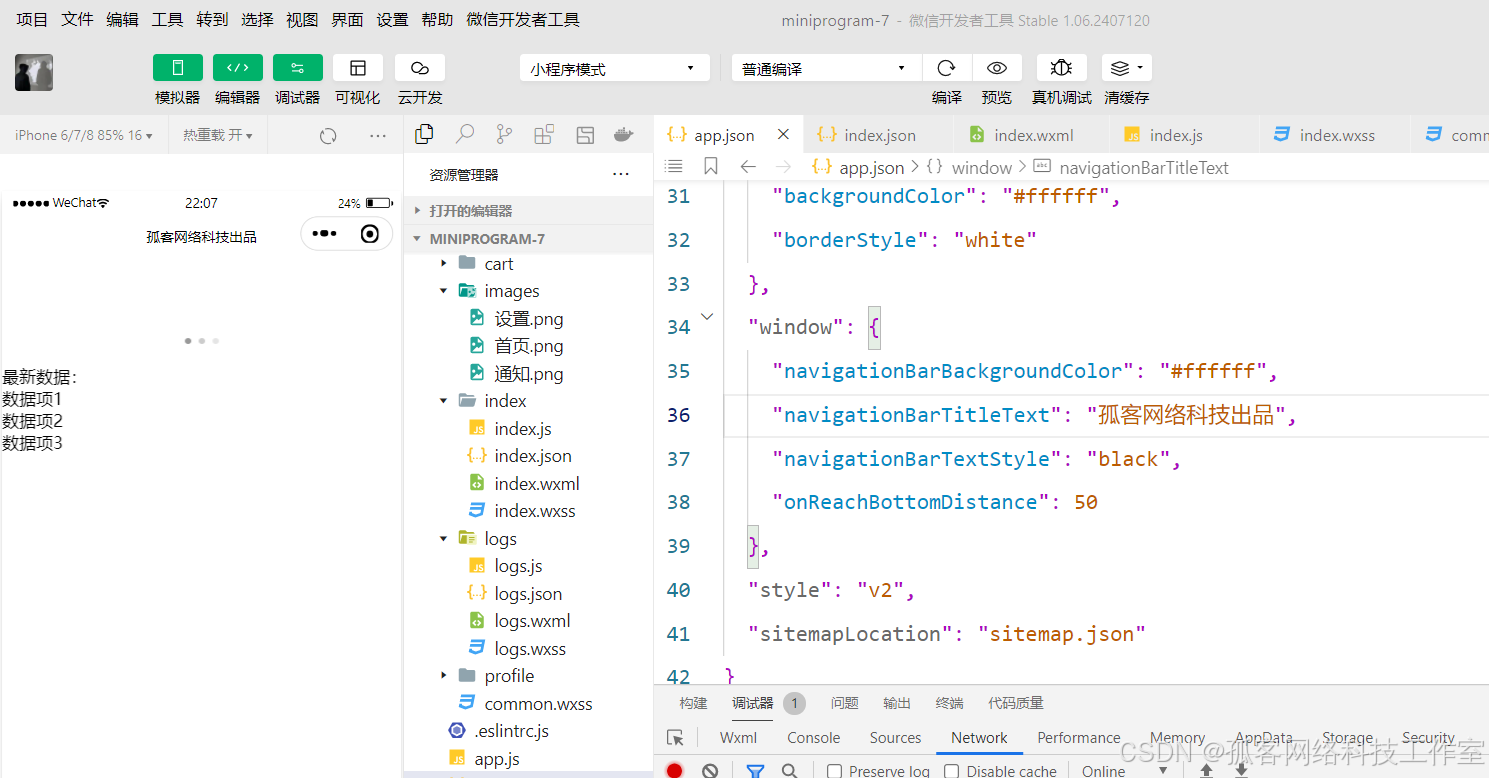Open the iPhone 6/7/8 device dropdown
Image resolution: width=1489 pixels, height=778 pixels.
tap(84, 135)
